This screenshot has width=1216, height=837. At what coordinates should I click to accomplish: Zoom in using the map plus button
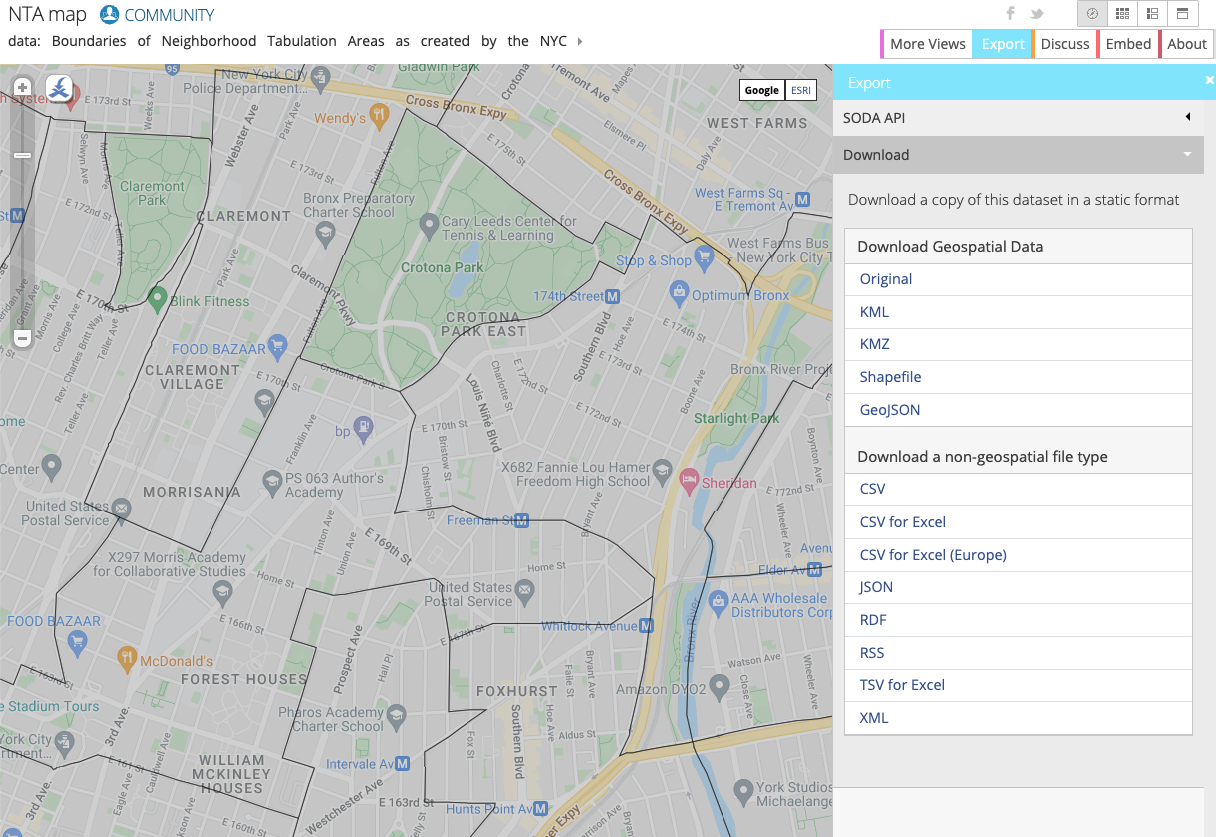(21, 87)
